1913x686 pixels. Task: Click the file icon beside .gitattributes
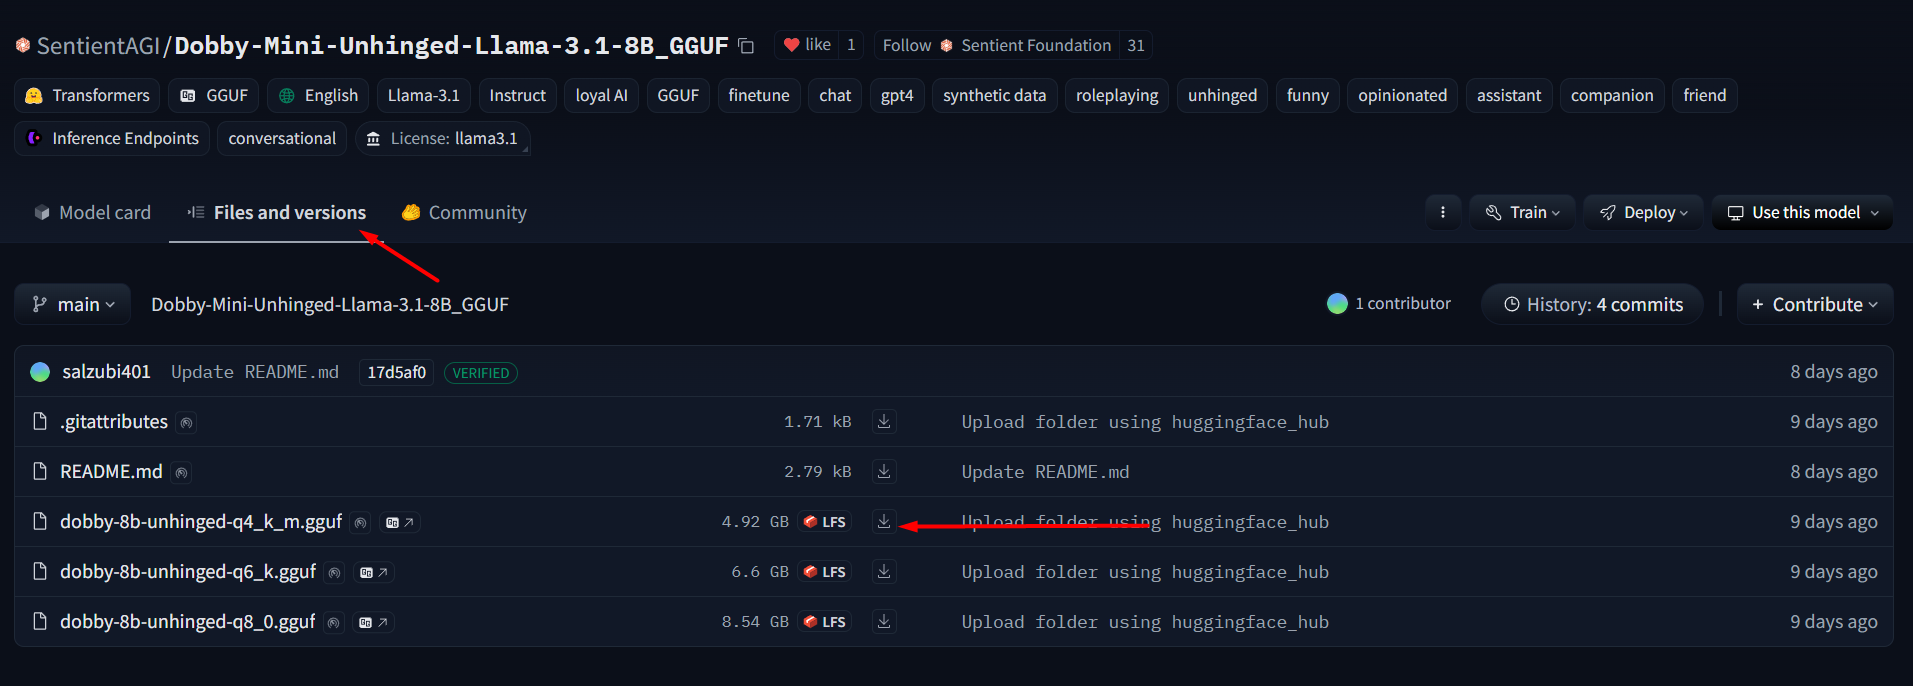click(40, 421)
